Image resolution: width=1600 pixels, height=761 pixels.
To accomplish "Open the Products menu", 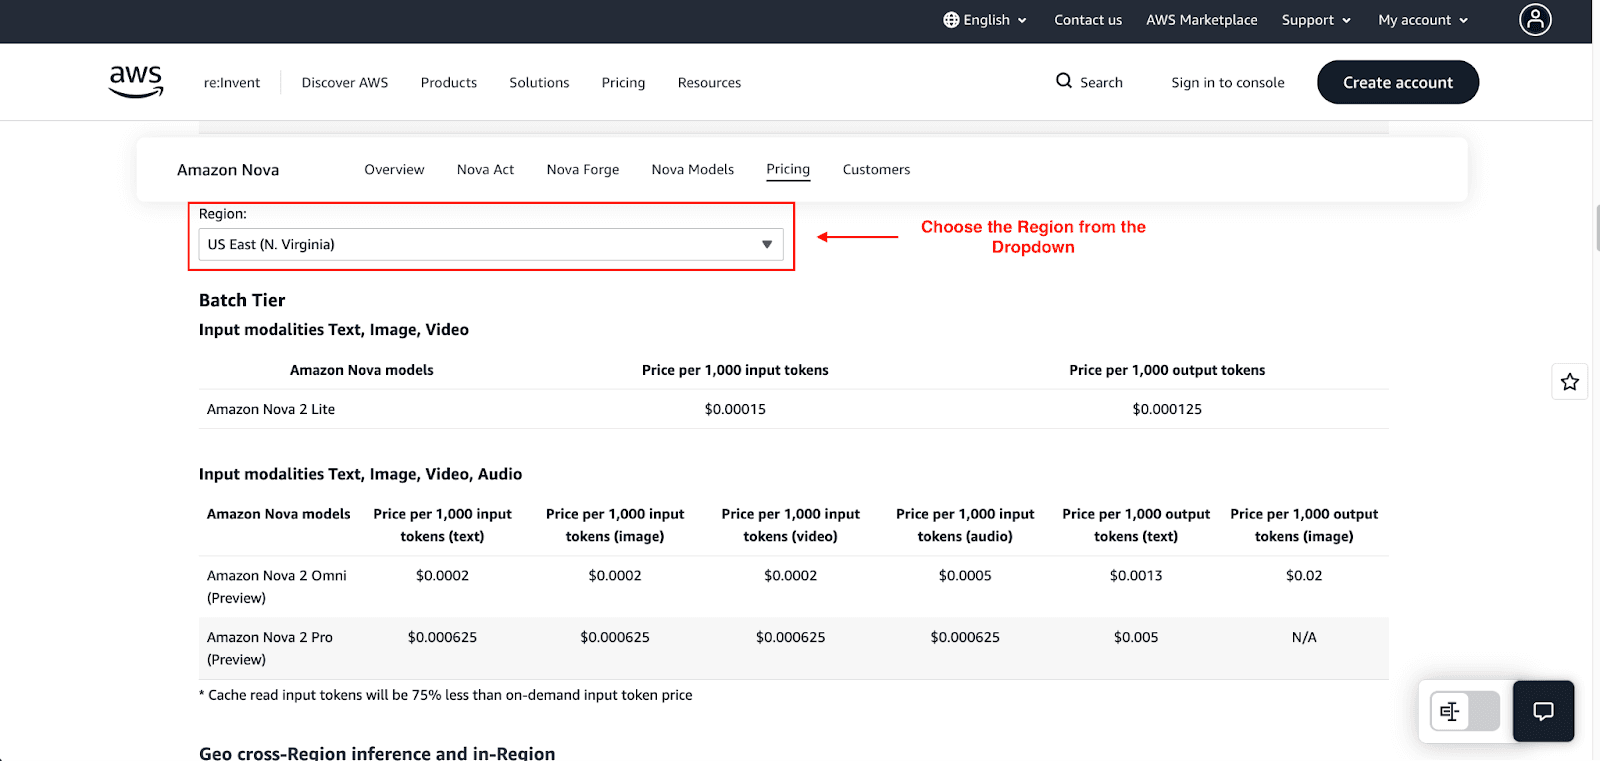I will click(449, 83).
